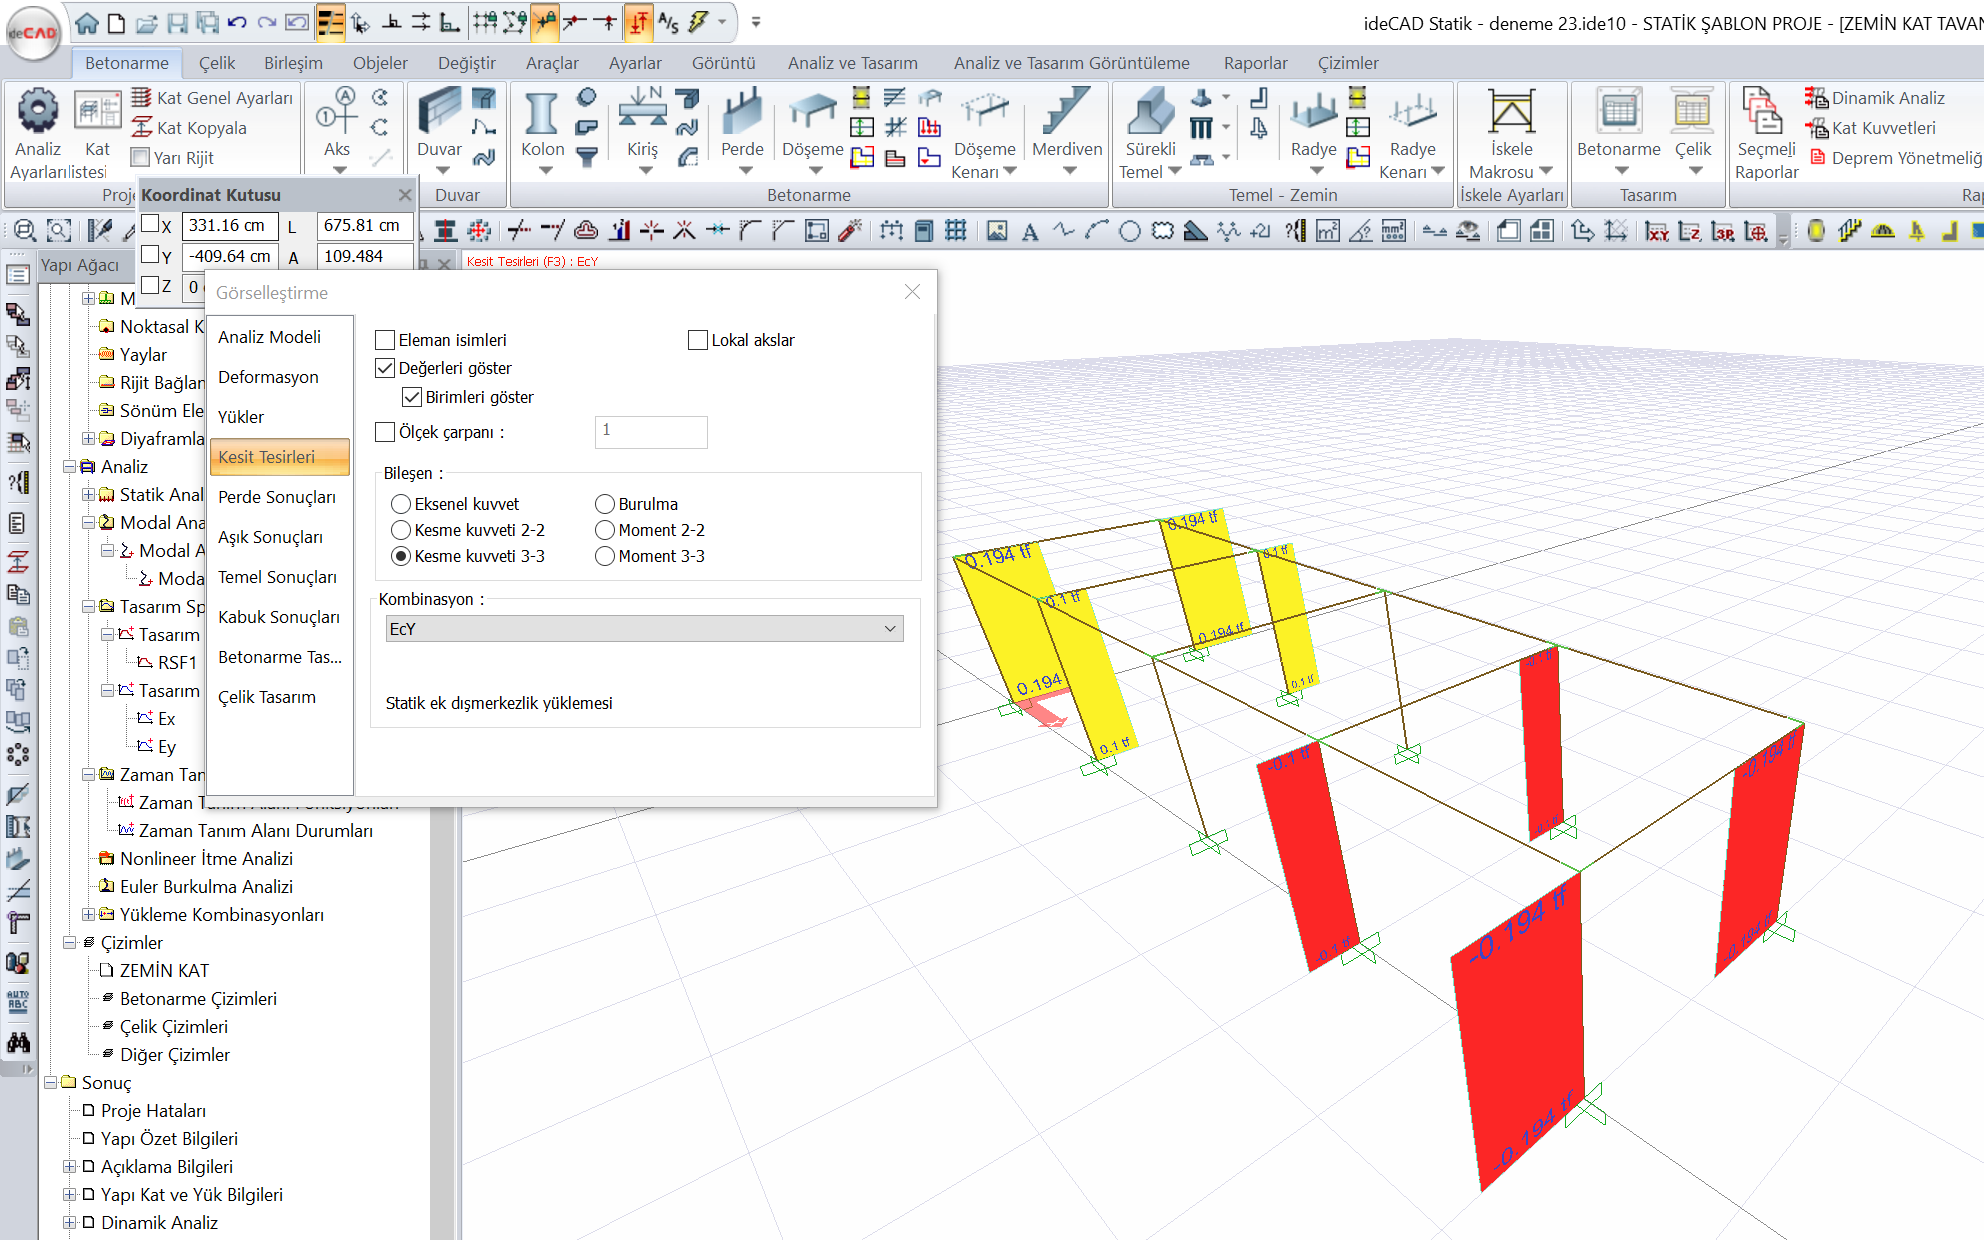Enable the Ölçek çarpanı checkbox
Image resolution: width=1984 pixels, height=1240 pixels.
pyautogui.click(x=385, y=432)
